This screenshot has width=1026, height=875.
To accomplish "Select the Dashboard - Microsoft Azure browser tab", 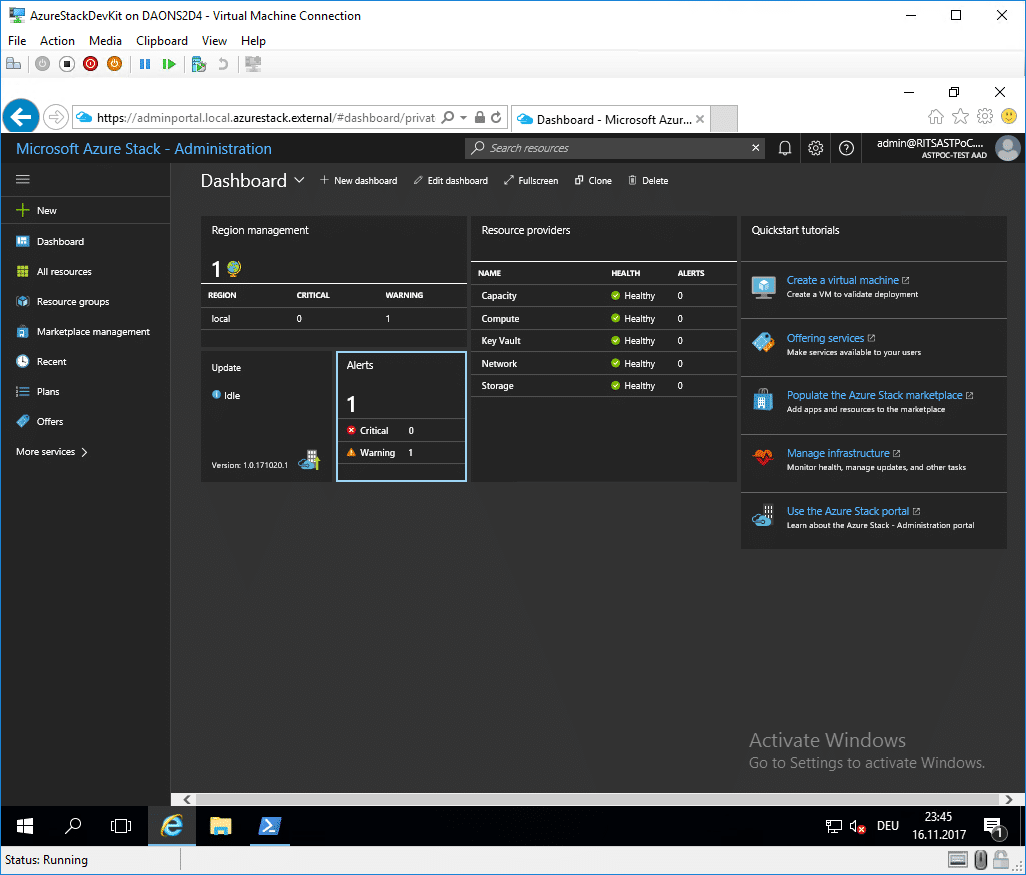I will click(610, 119).
